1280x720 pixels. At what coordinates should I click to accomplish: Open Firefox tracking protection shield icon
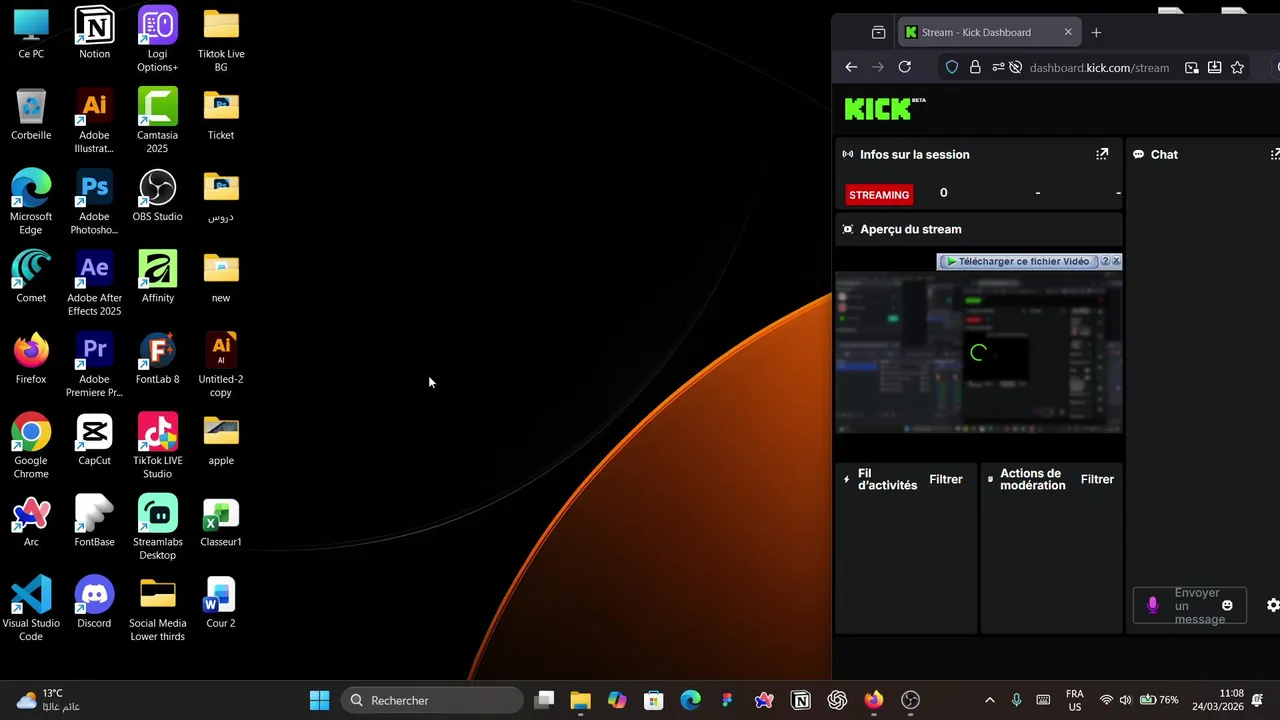click(952, 67)
